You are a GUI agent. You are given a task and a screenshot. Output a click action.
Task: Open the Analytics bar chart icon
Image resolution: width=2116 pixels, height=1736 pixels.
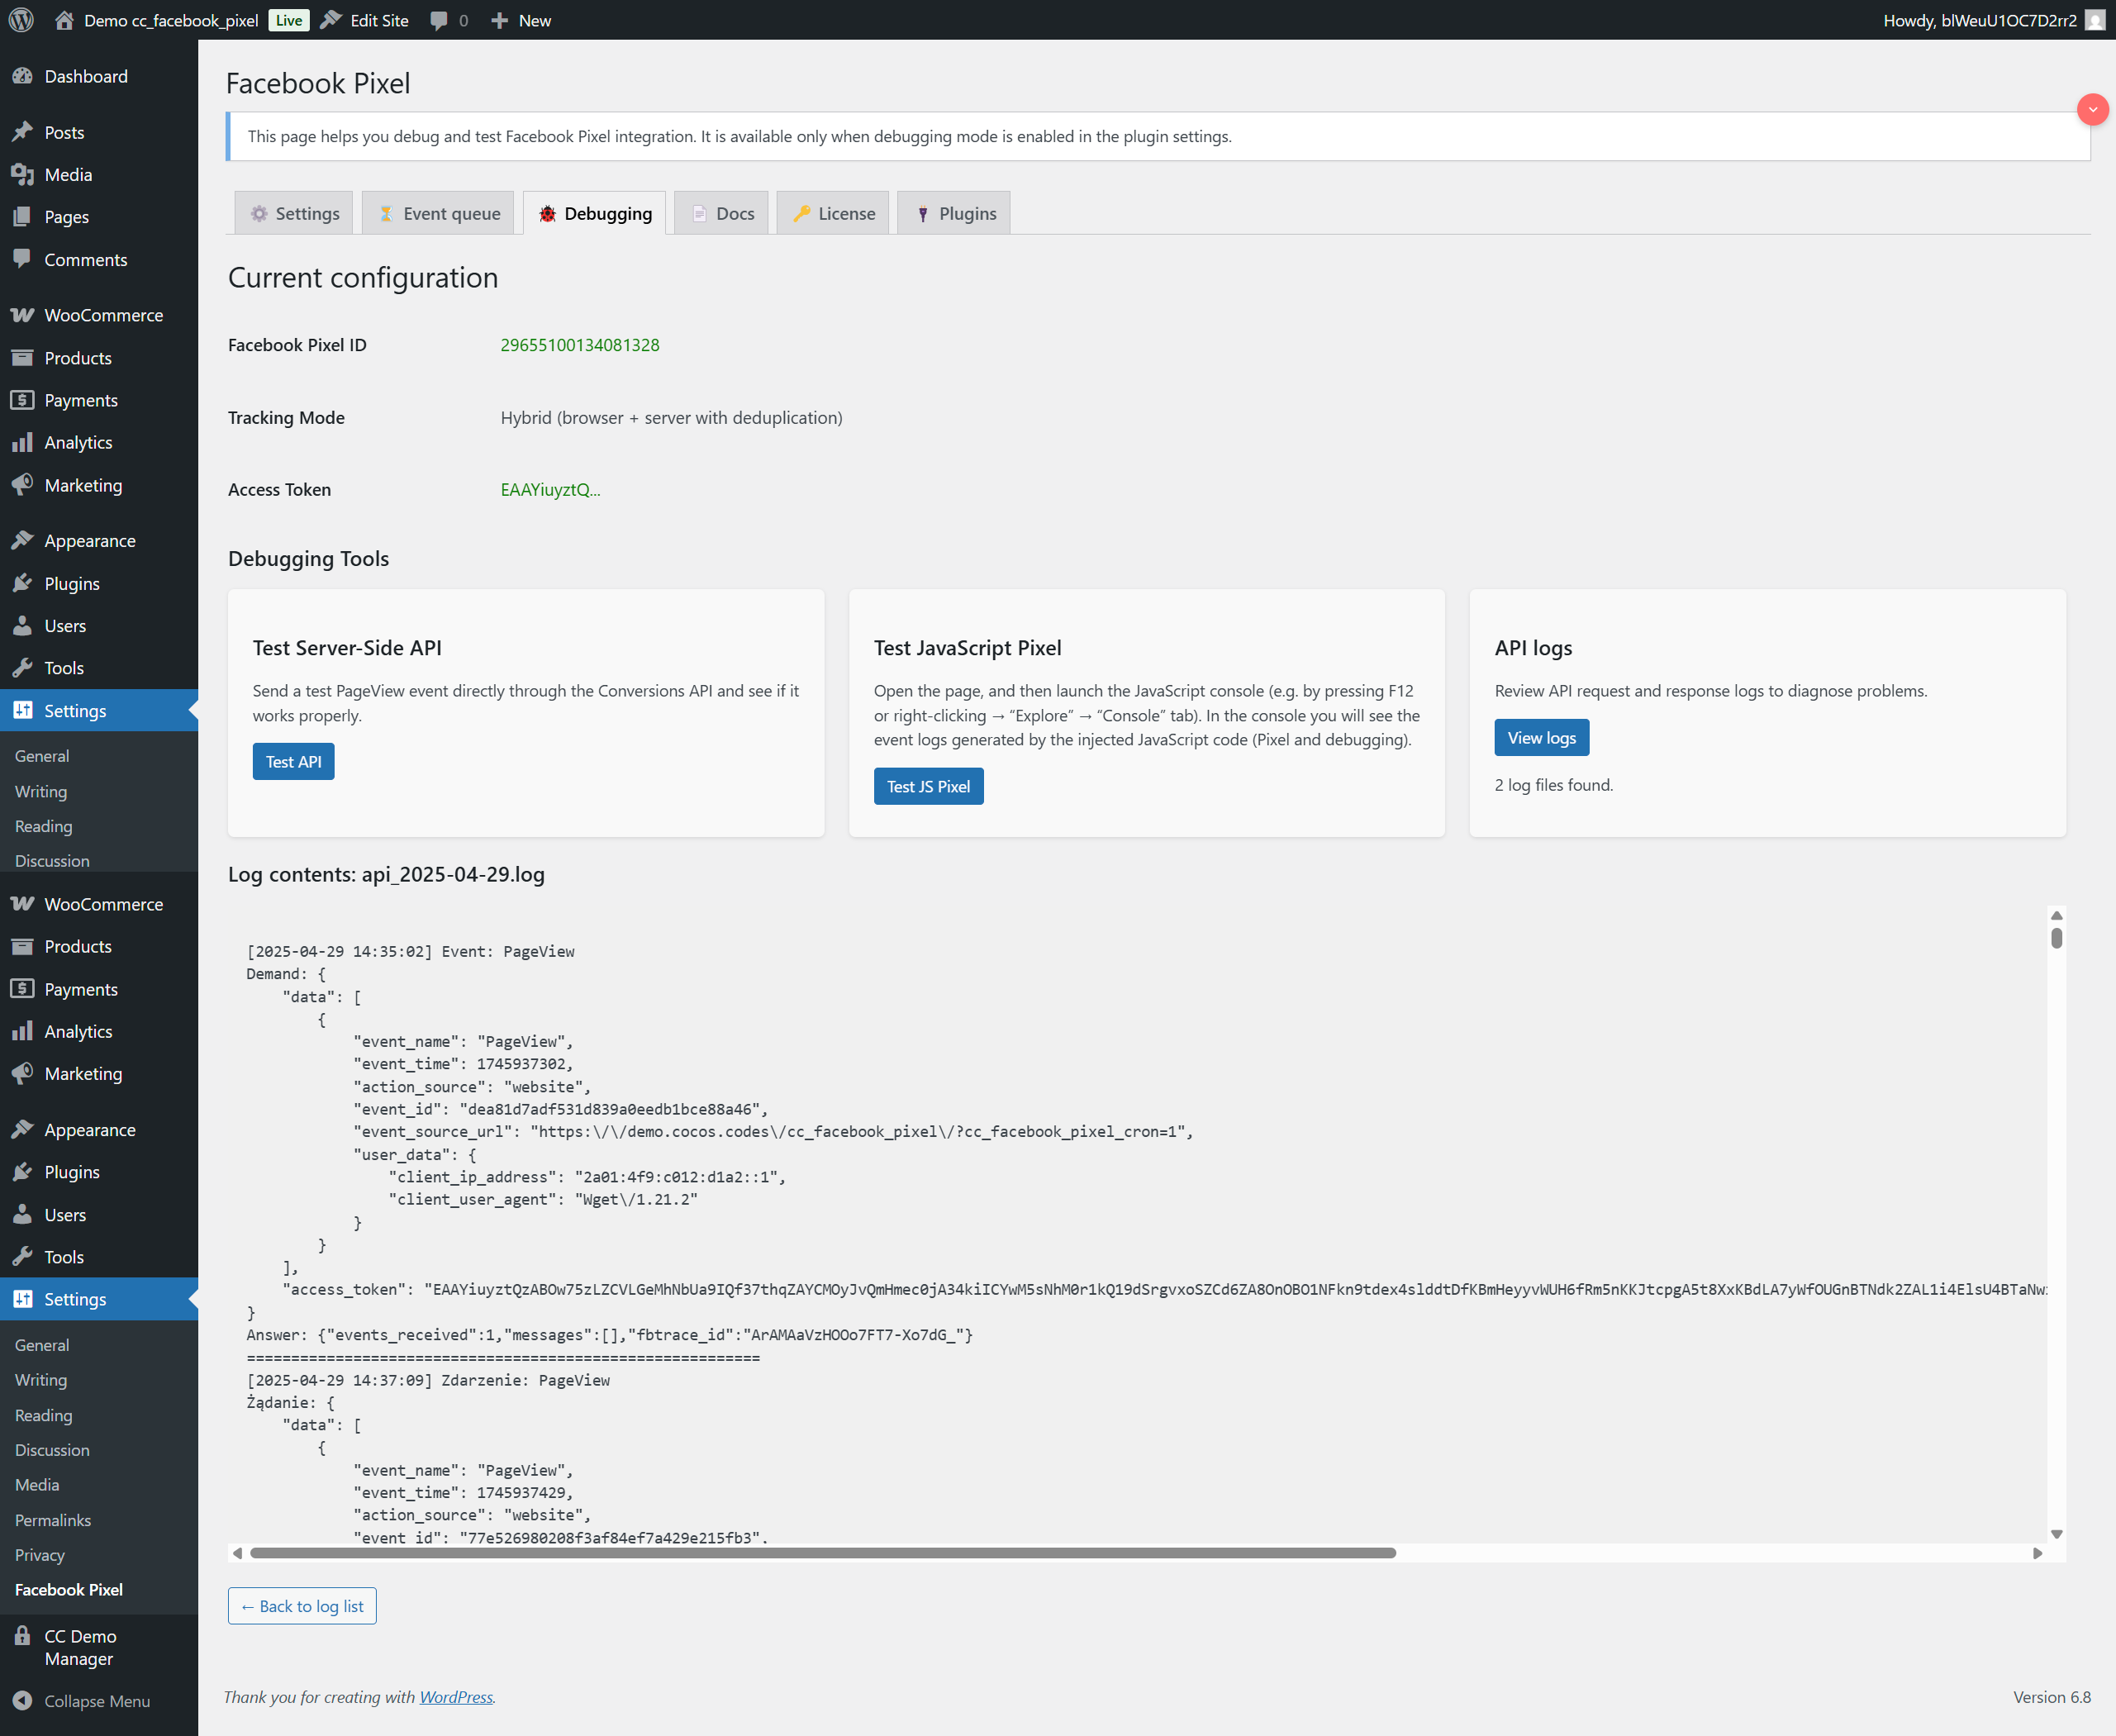pos(22,442)
